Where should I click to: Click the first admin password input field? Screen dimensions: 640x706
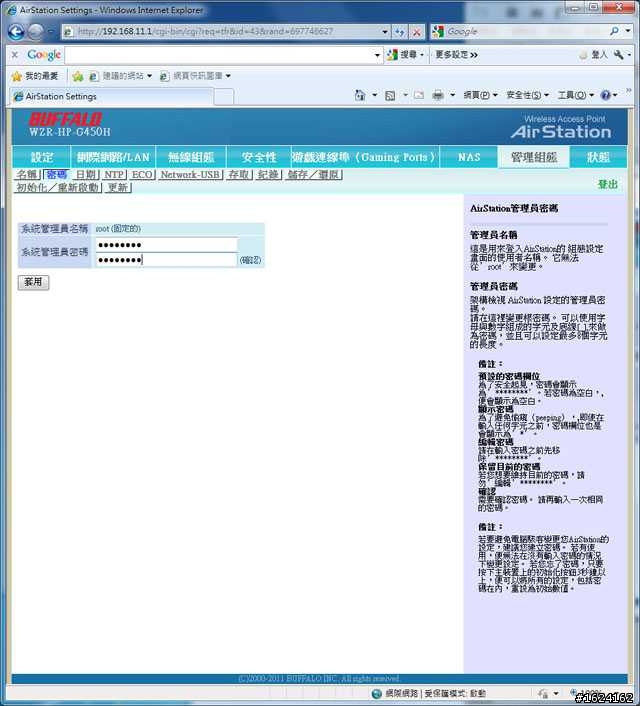(166, 245)
